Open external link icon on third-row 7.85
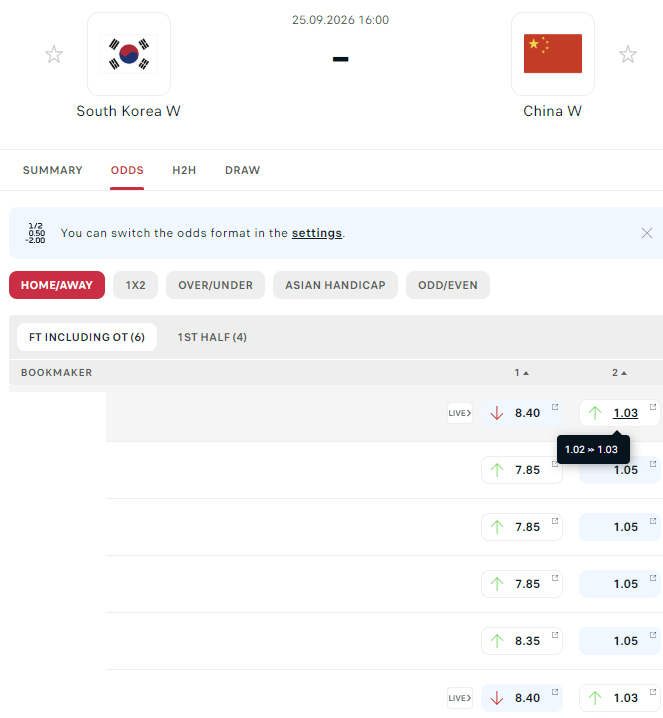 [x=555, y=521]
